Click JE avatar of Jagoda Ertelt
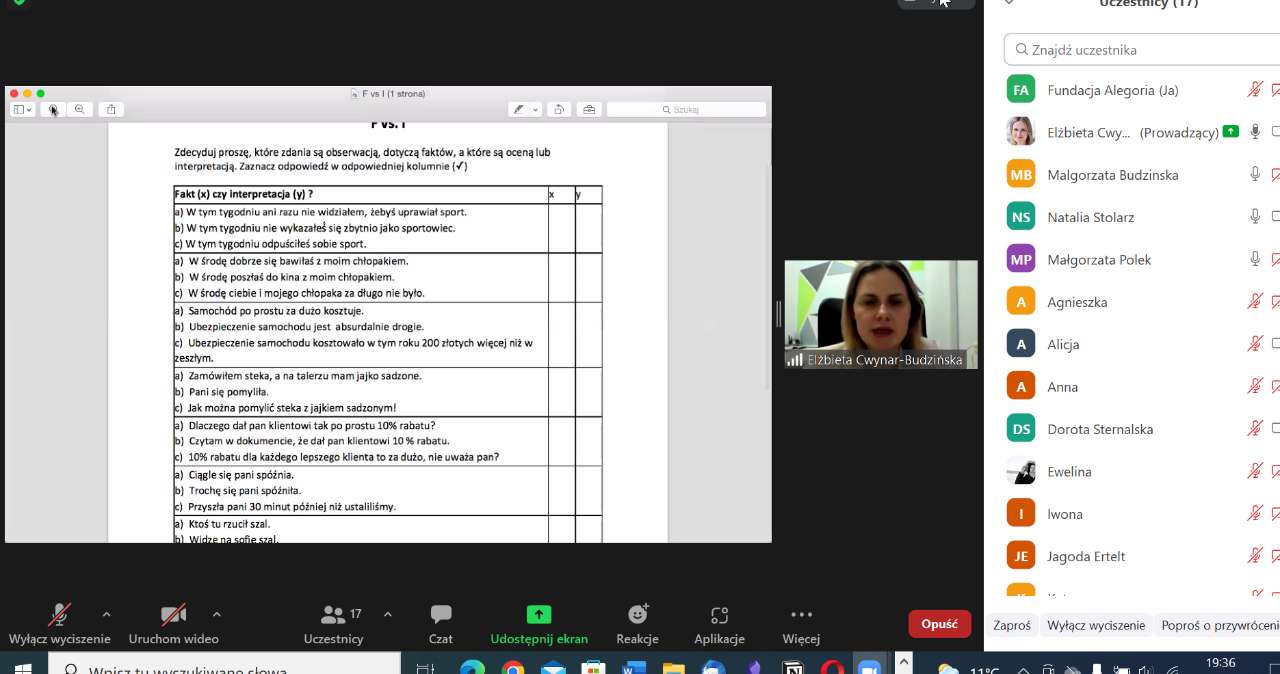 1021,556
